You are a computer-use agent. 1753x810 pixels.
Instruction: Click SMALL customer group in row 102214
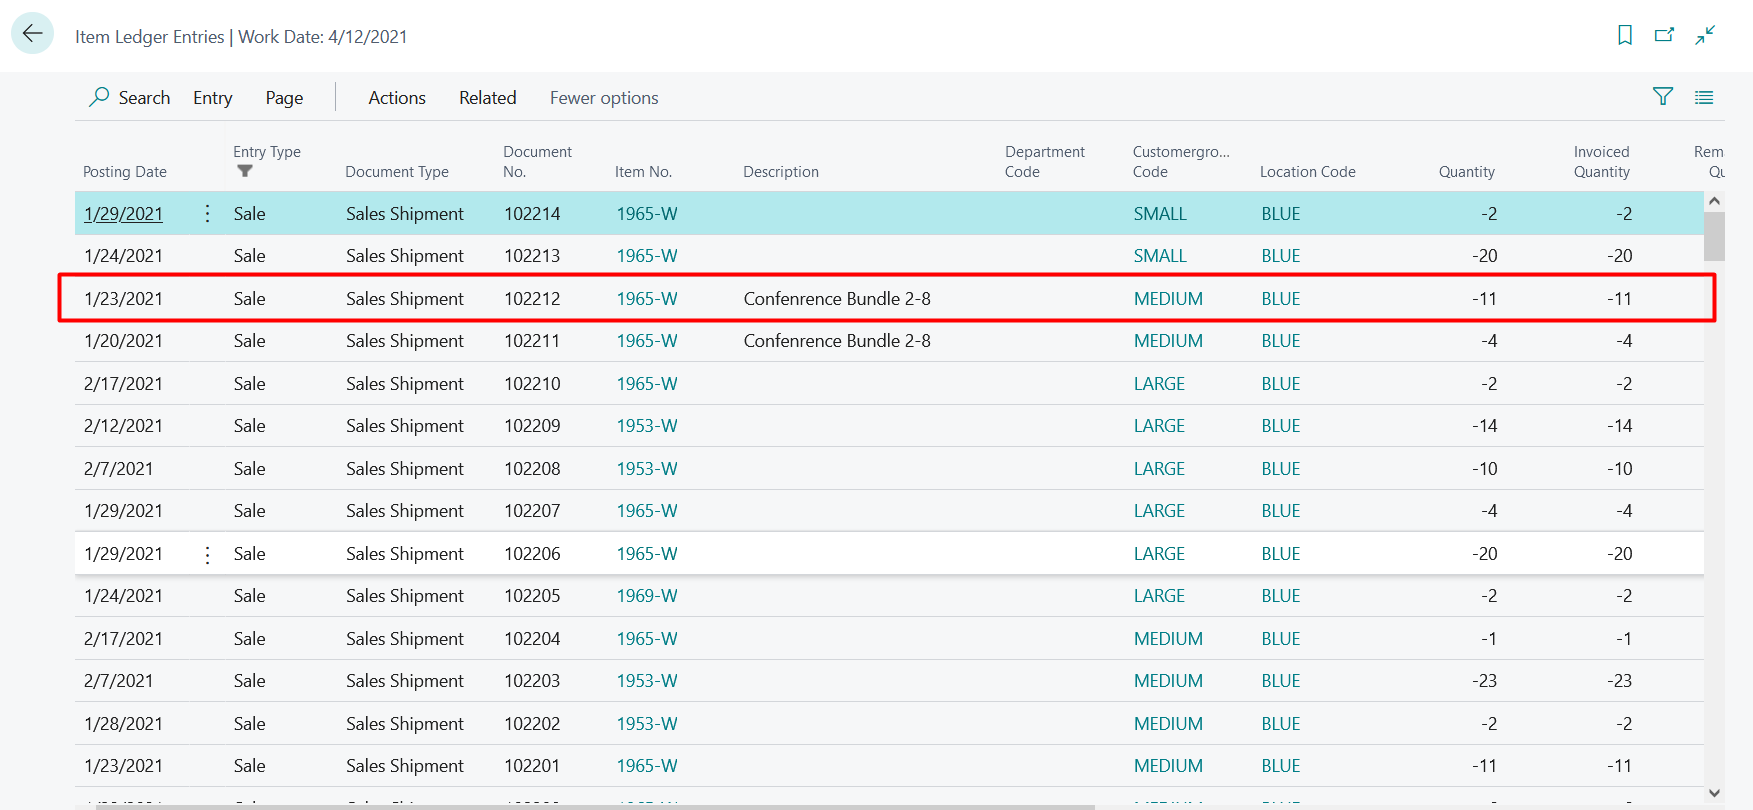(x=1160, y=214)
